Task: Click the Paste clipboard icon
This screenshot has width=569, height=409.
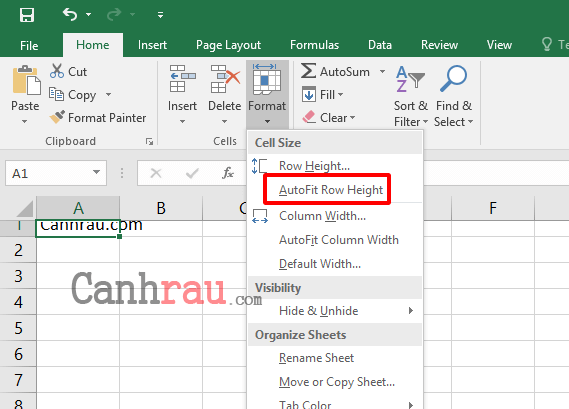Action: tap(26, 80)
